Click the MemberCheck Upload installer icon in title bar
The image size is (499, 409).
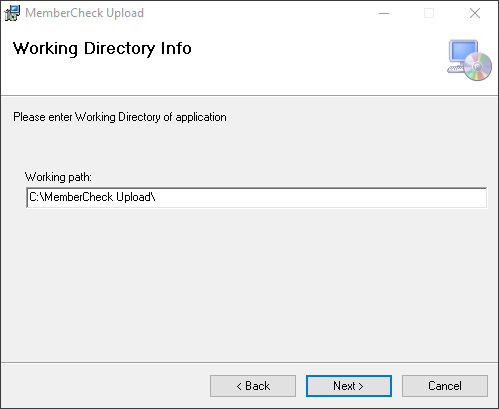click(12, 13)
